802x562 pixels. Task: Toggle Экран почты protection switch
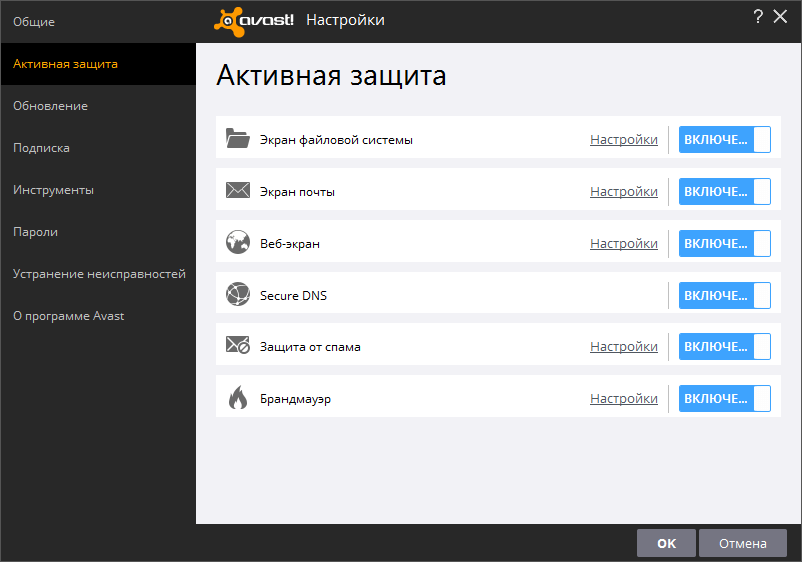tap(724, 192)
